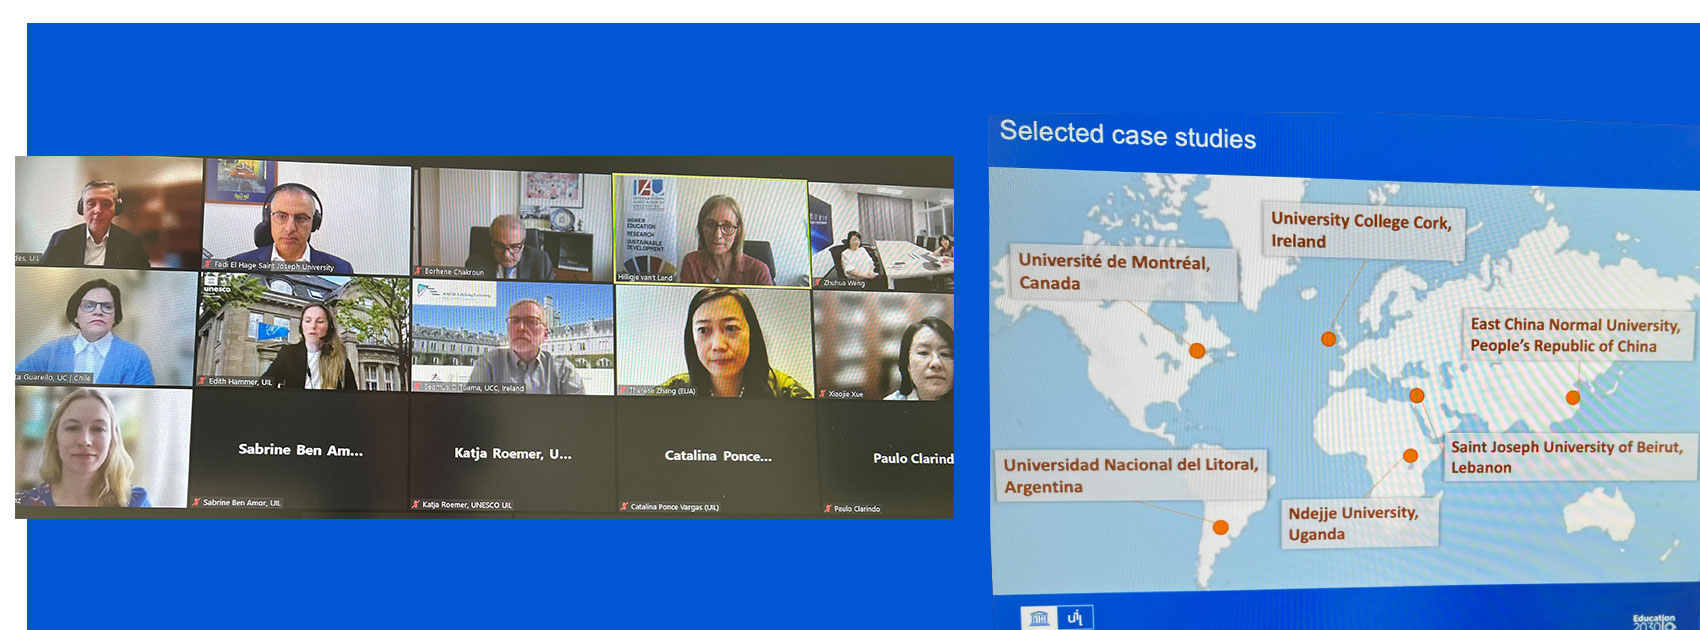This screenshot has height=630, width=1700.
Task: Click the UNESCO temple logo below the slide
Action: coord(1038,617)
